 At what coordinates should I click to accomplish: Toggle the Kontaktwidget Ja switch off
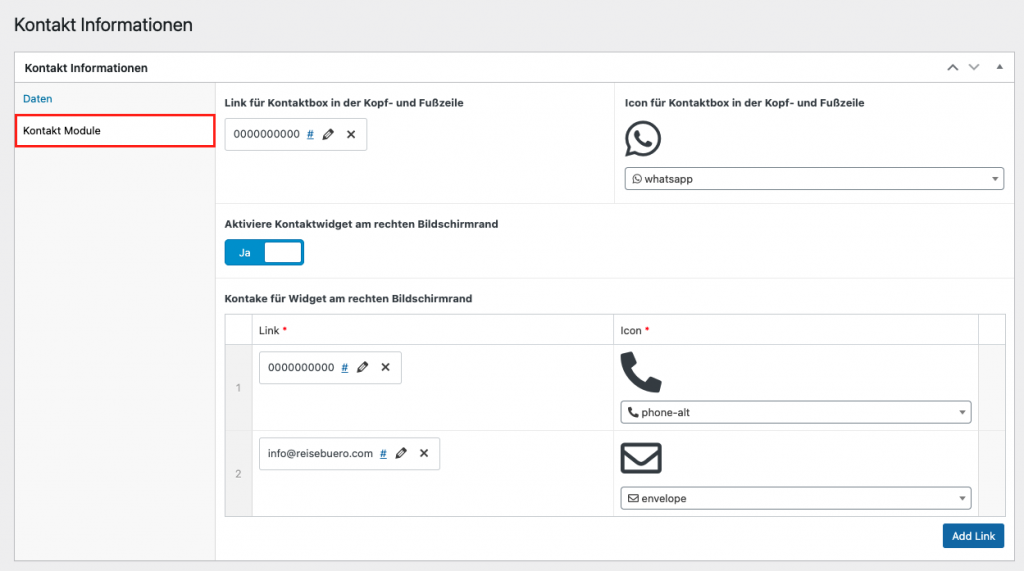click(x=264, y=253)
